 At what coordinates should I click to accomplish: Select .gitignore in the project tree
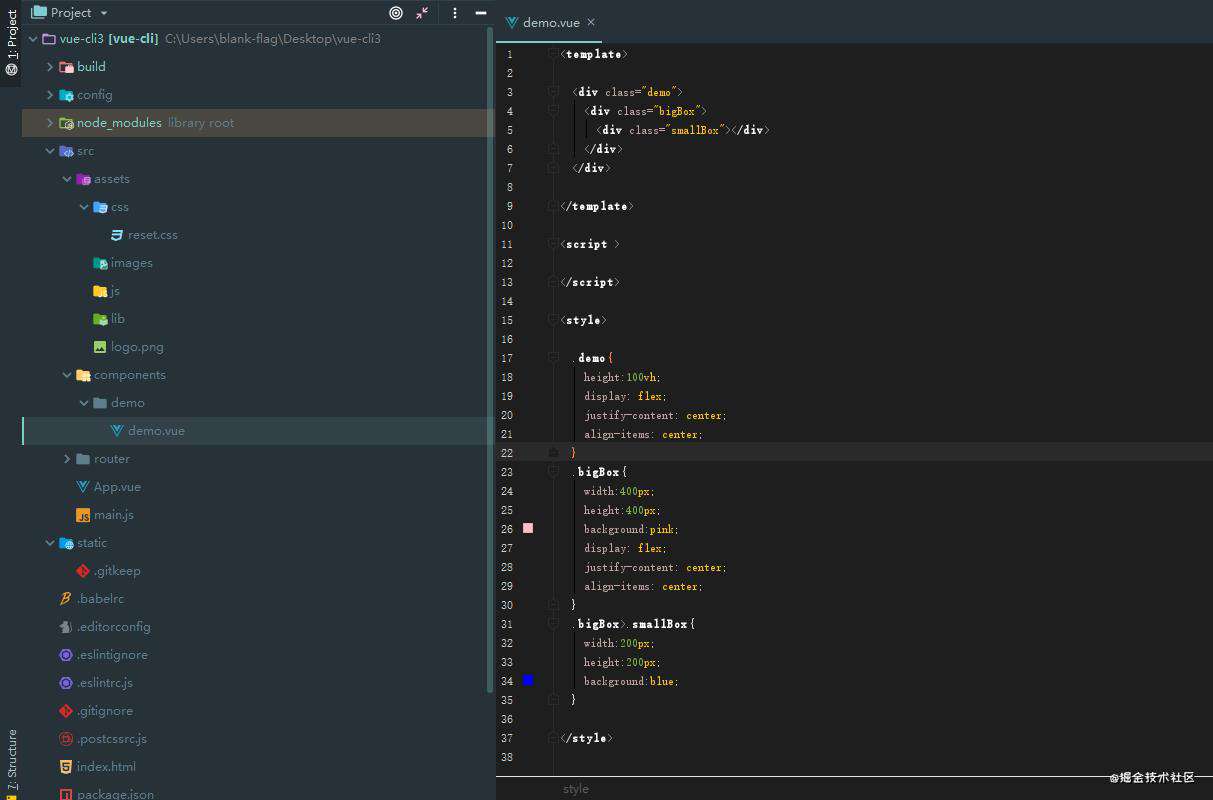[105, 711]
